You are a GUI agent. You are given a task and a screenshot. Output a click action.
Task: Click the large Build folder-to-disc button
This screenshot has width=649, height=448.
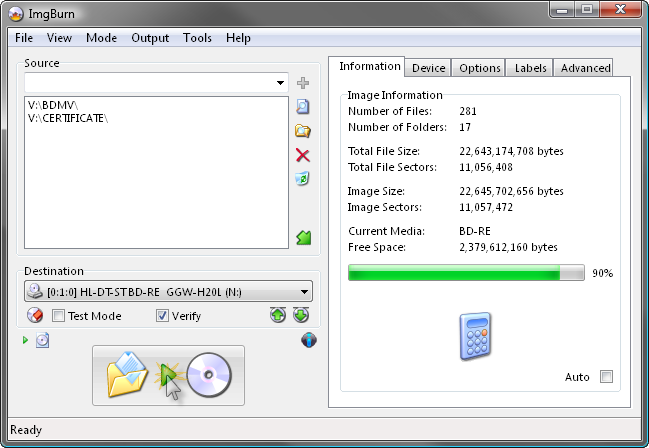(168, 375)
